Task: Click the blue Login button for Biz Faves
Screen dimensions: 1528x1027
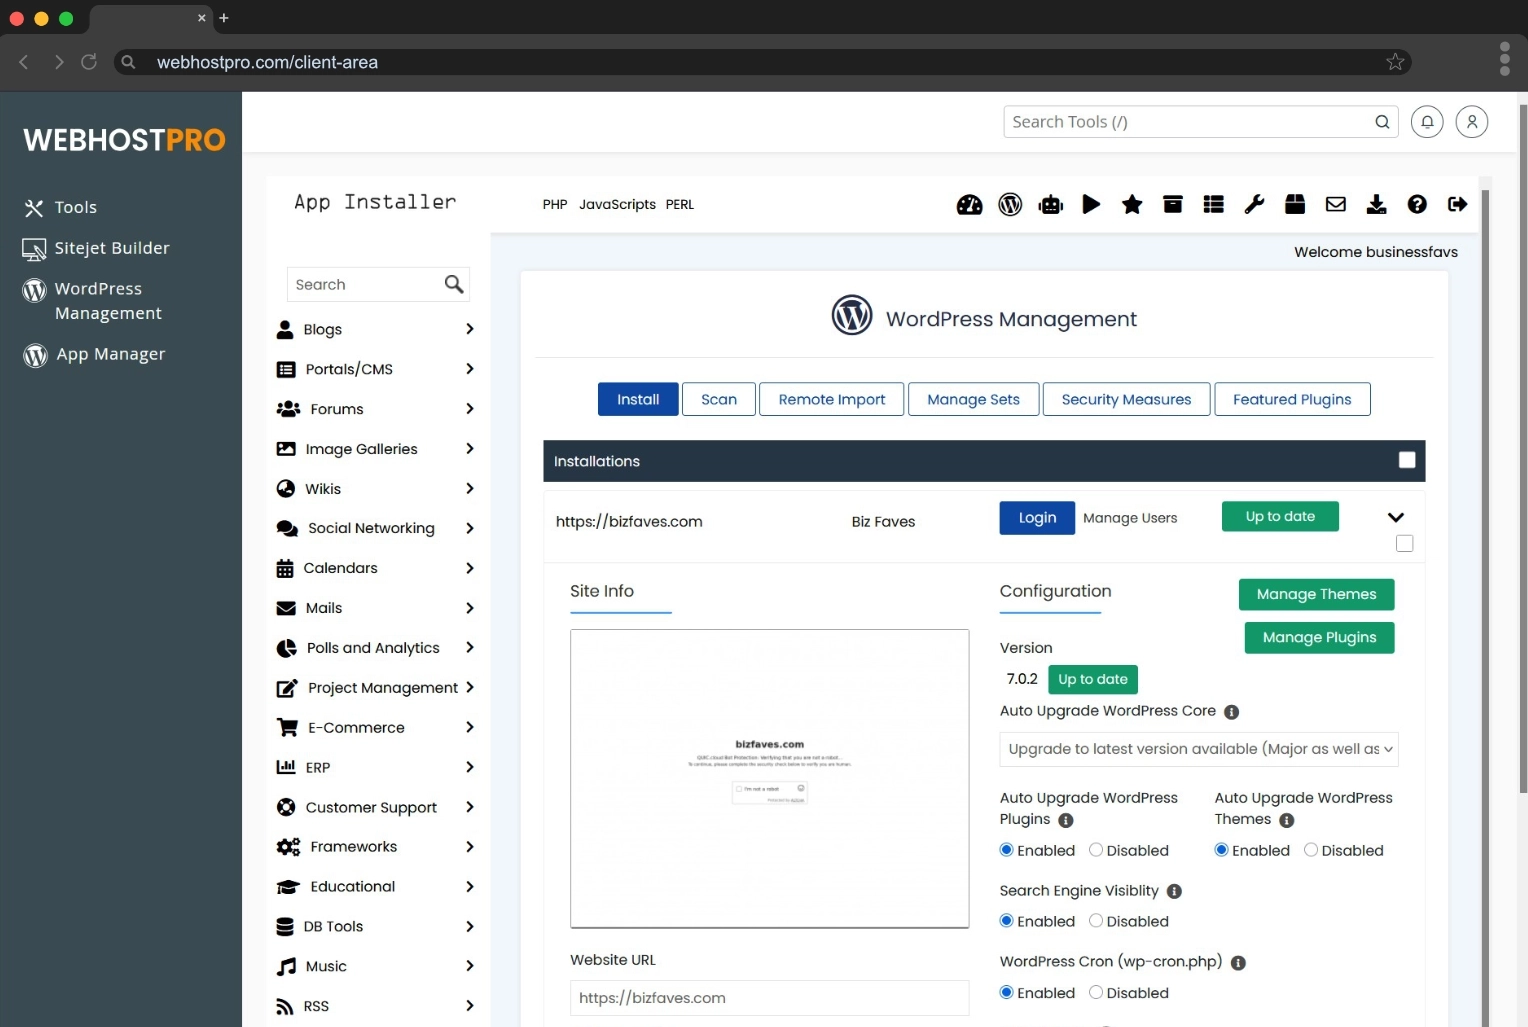Action: point(1037,518)
